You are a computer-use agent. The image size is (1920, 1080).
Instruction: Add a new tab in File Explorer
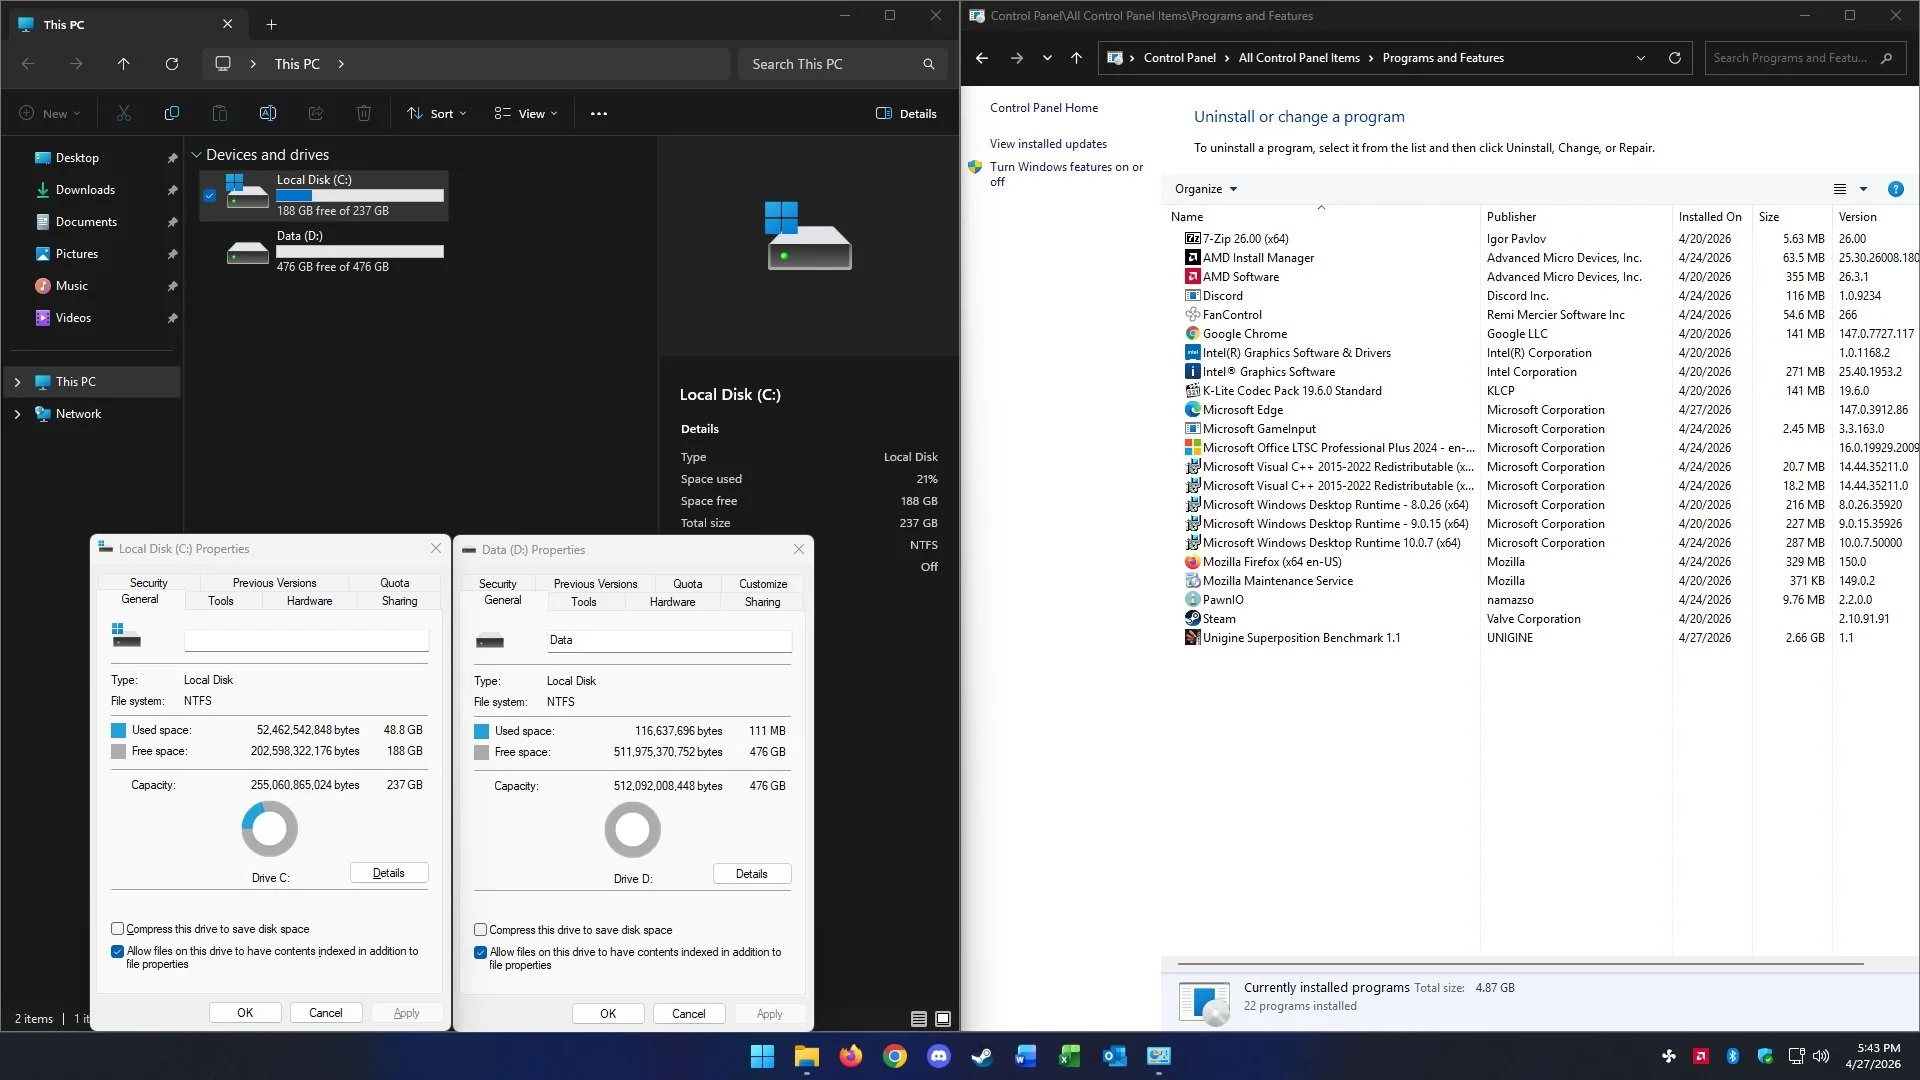[271, 24]
